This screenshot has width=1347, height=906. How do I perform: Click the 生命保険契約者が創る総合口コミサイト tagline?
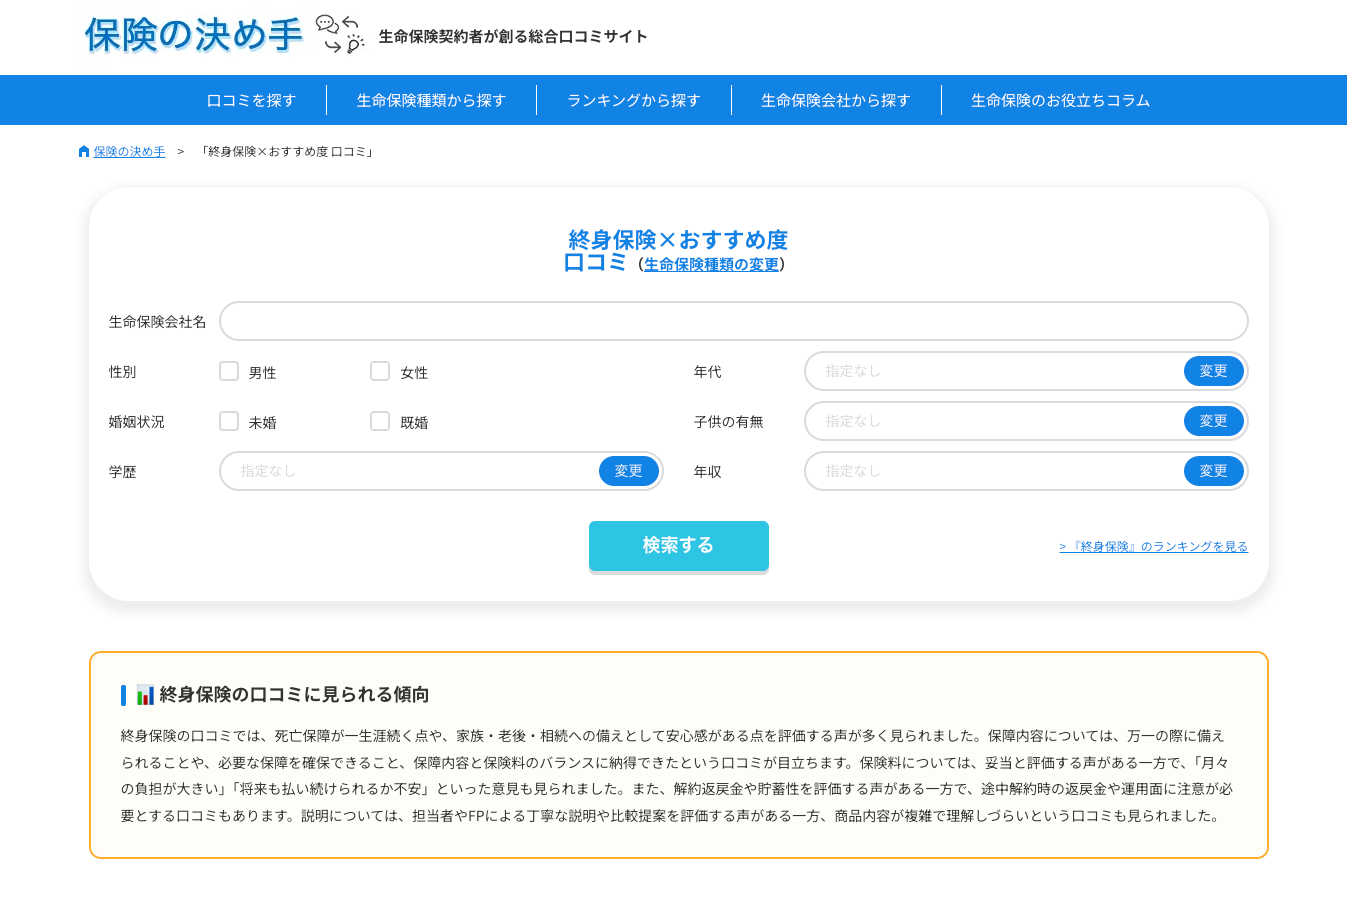point(513,37)
